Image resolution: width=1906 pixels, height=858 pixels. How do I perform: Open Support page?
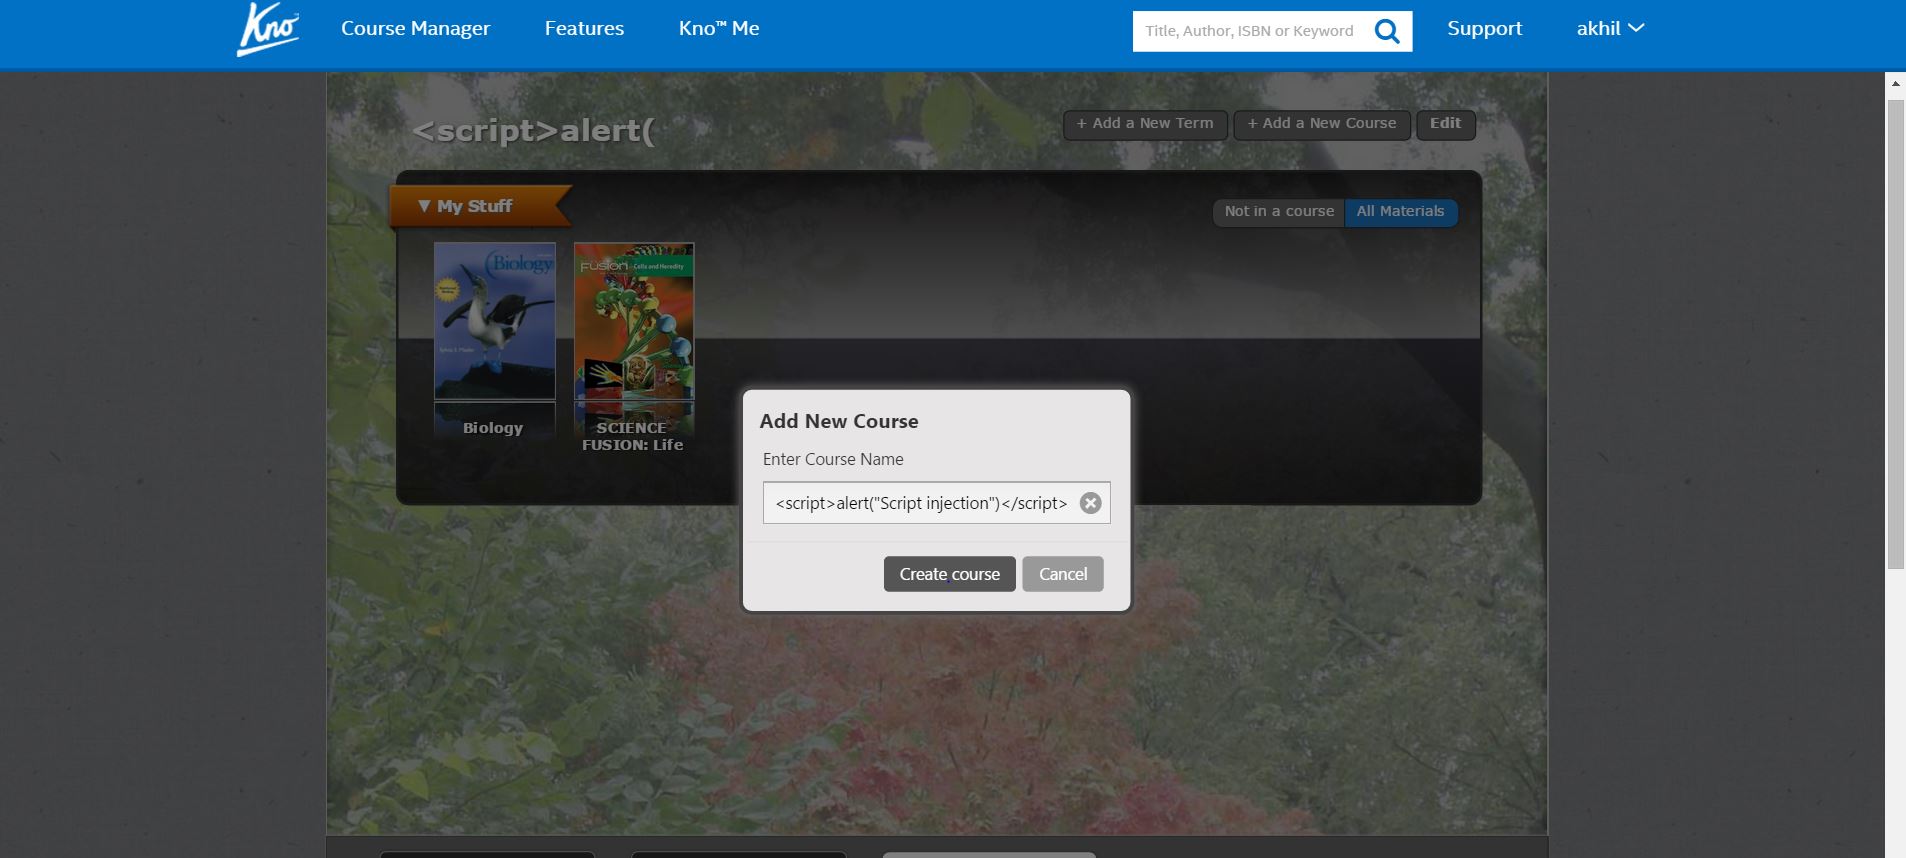tap(1484, 28)
